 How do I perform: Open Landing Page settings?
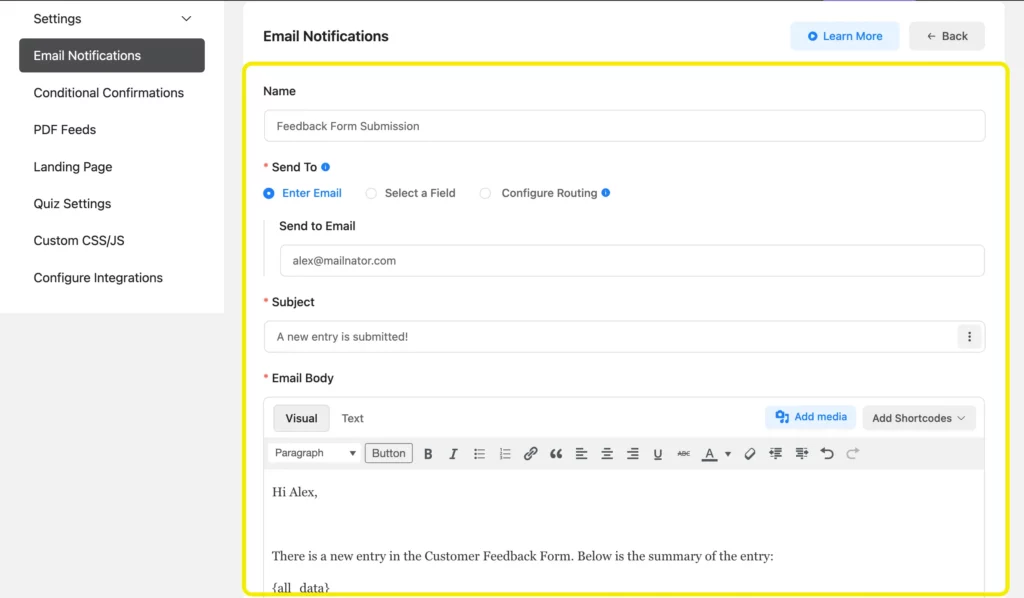pos(72,166)
